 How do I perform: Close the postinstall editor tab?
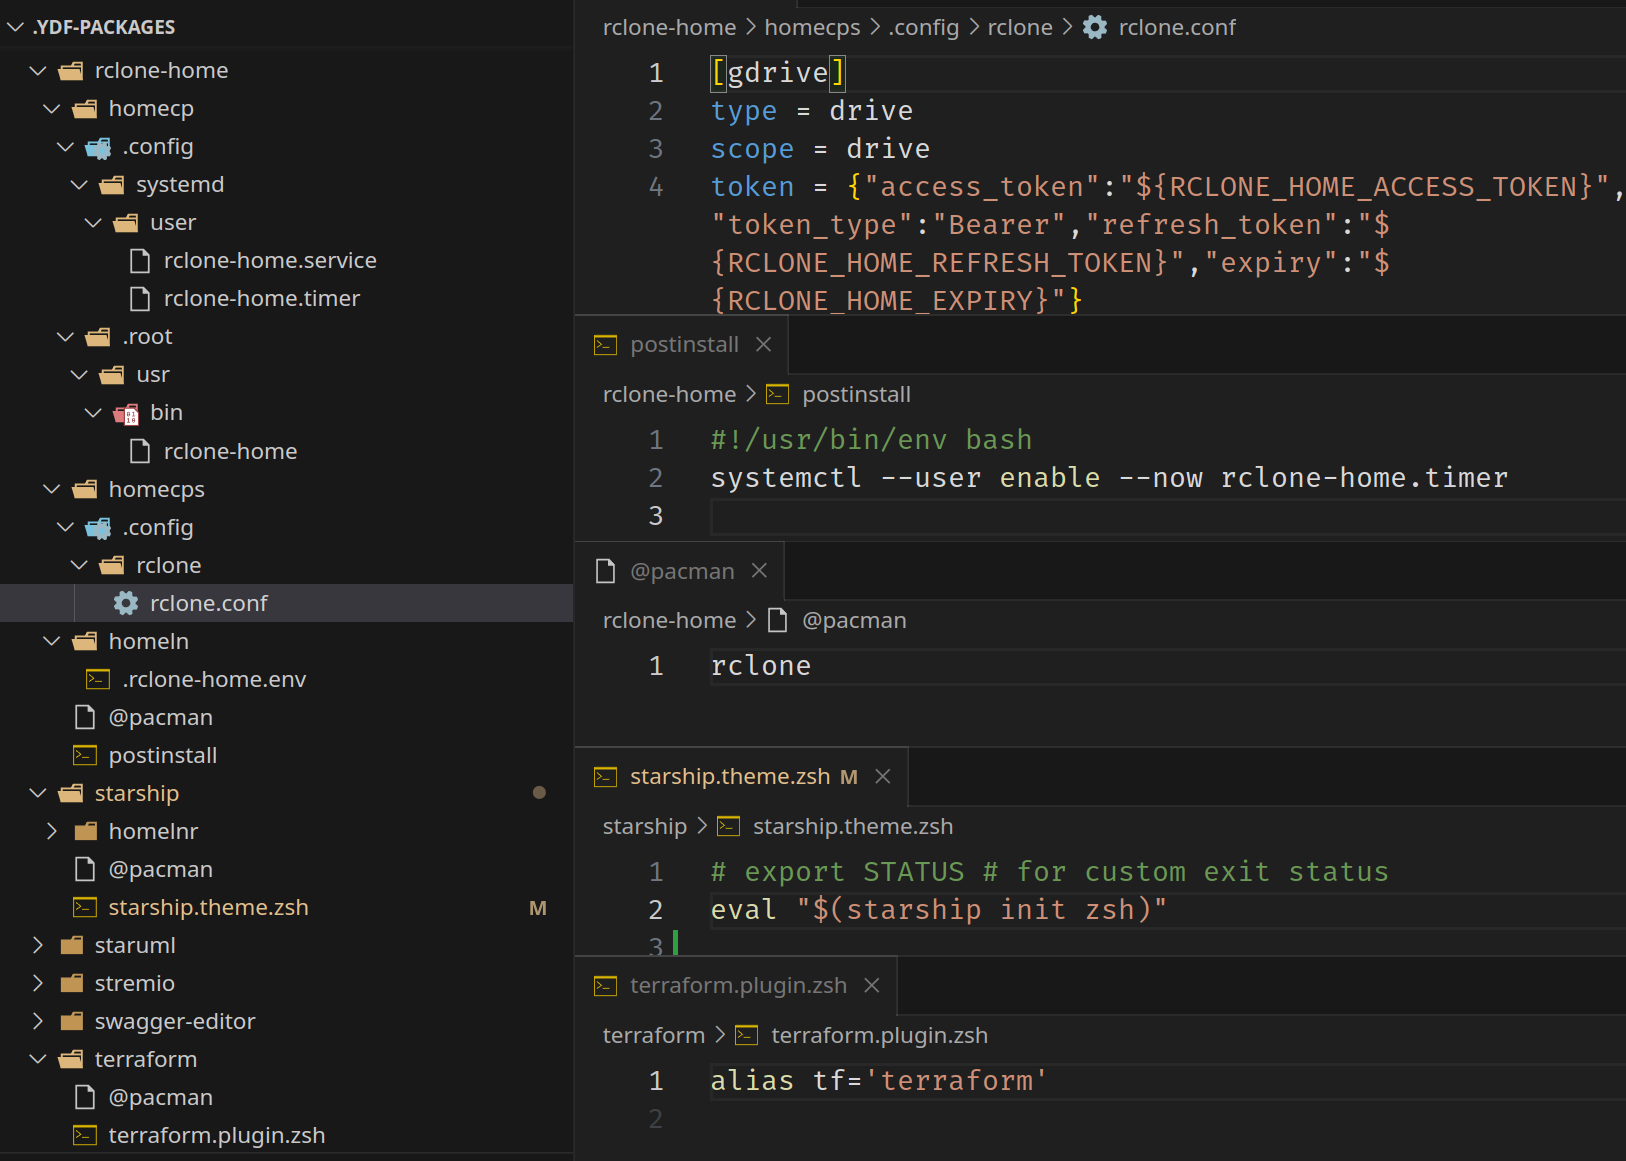click(764, 344)
